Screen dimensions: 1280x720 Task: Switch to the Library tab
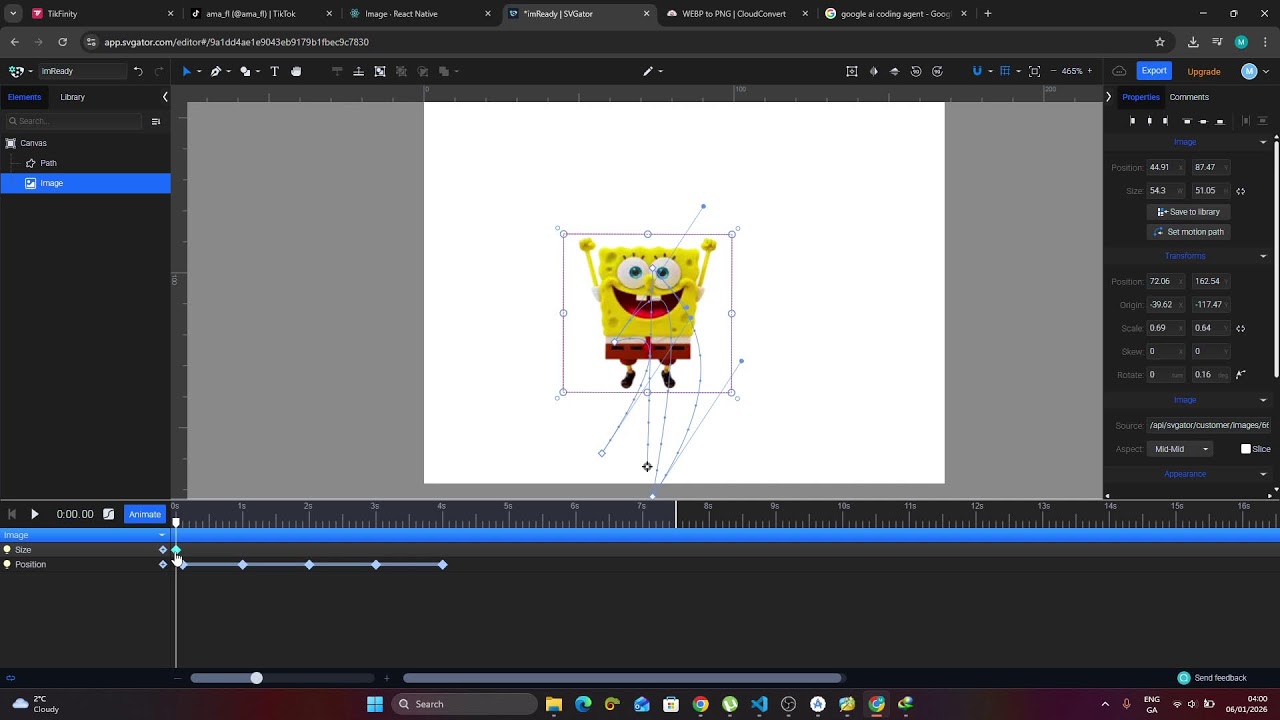(x=72, y=97)
